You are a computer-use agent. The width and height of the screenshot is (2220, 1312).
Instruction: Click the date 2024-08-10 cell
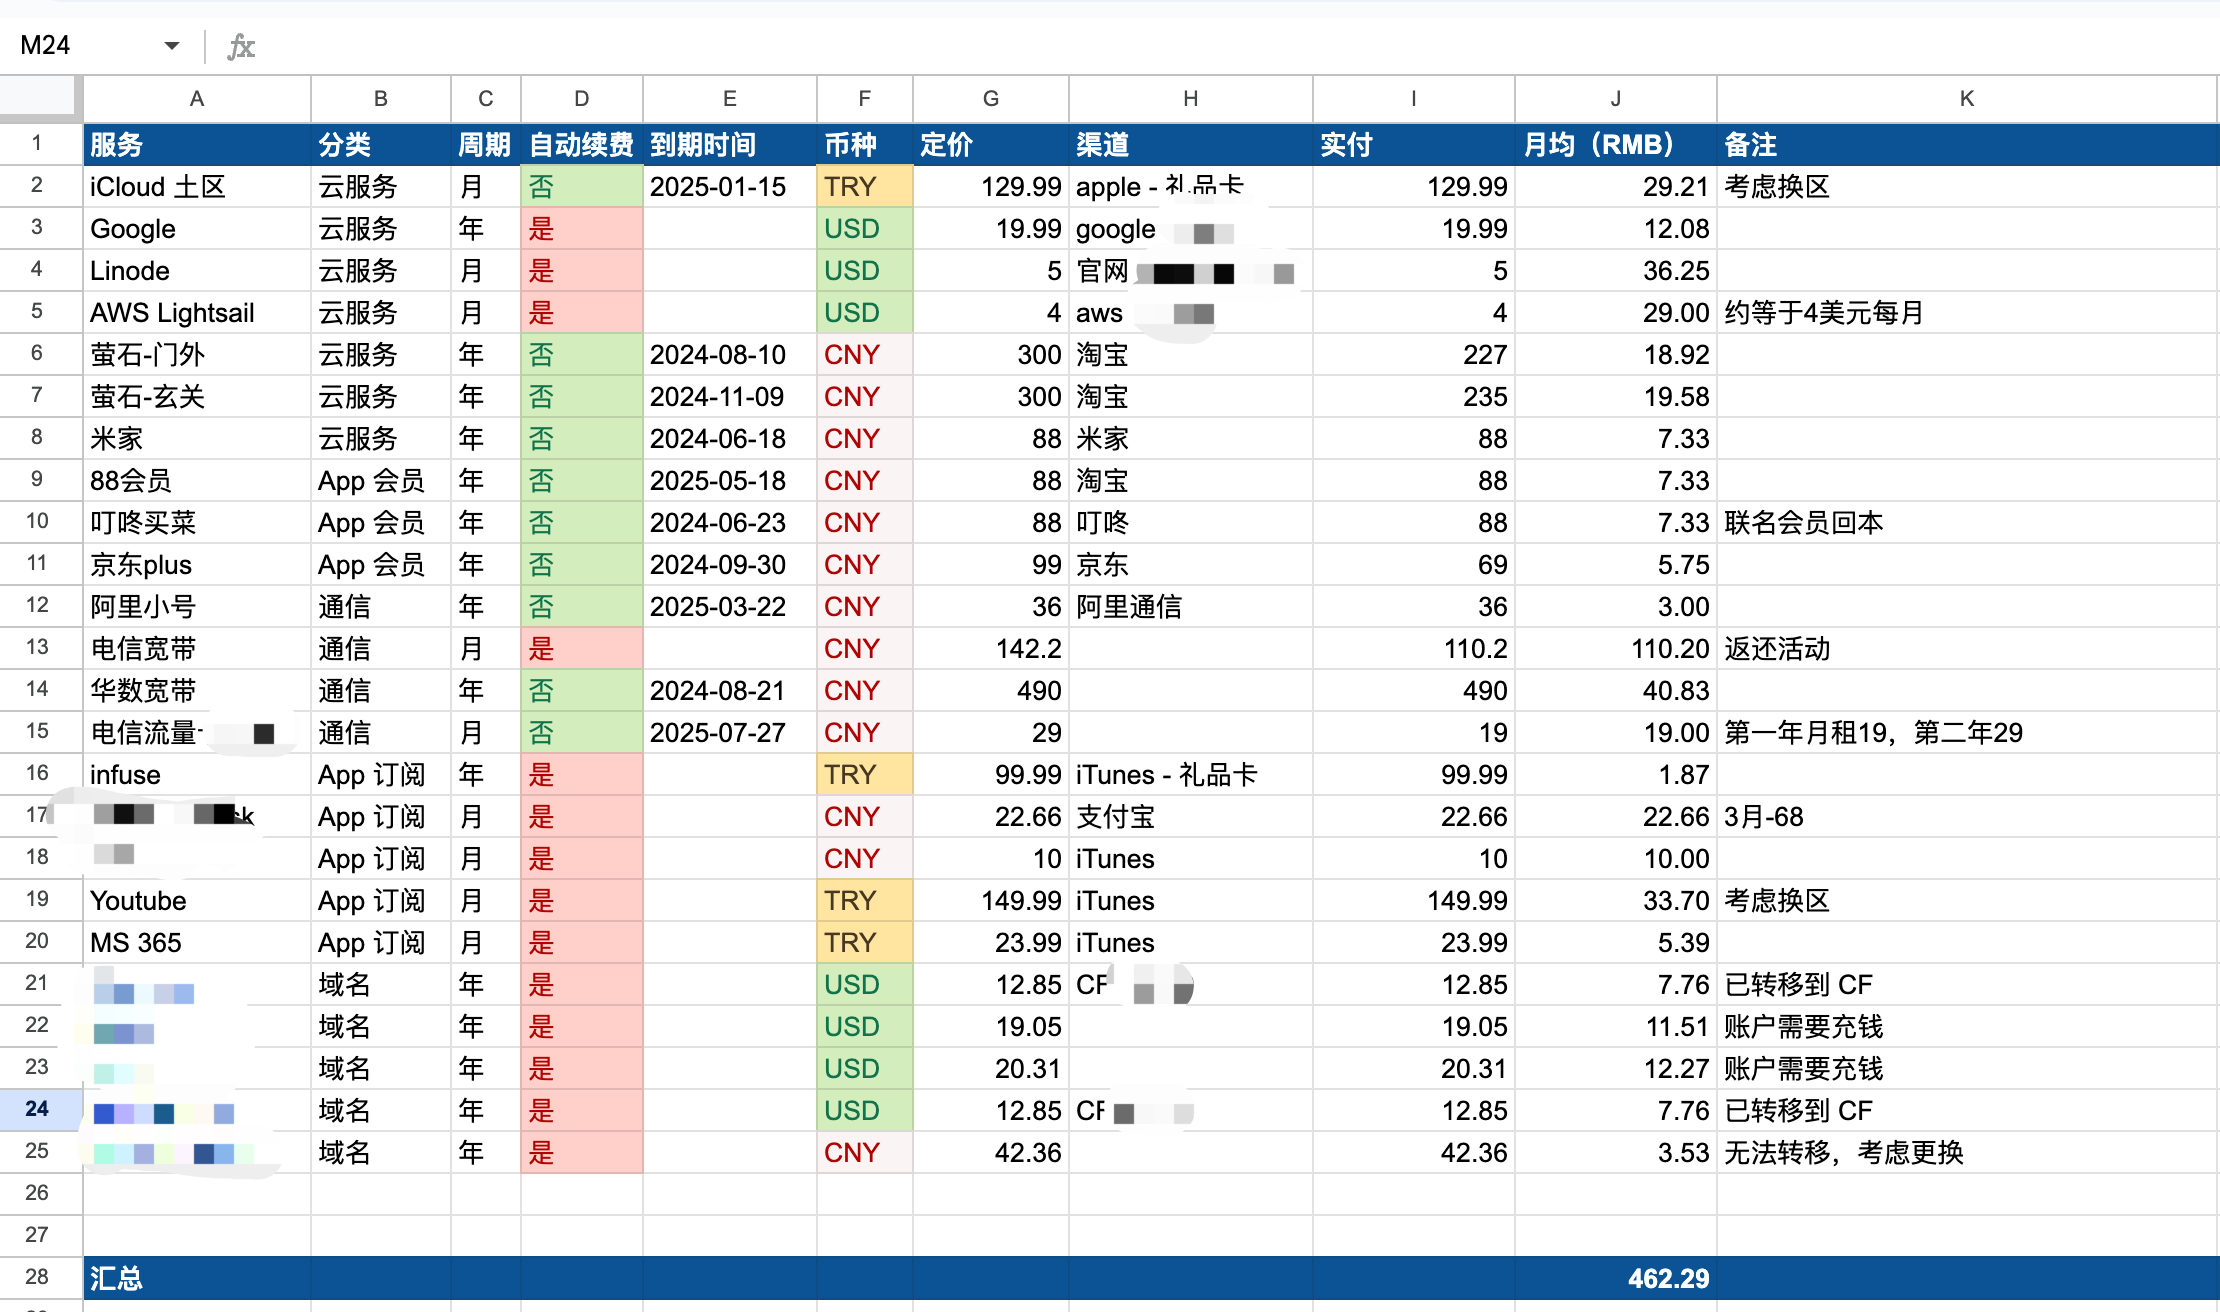730,355
